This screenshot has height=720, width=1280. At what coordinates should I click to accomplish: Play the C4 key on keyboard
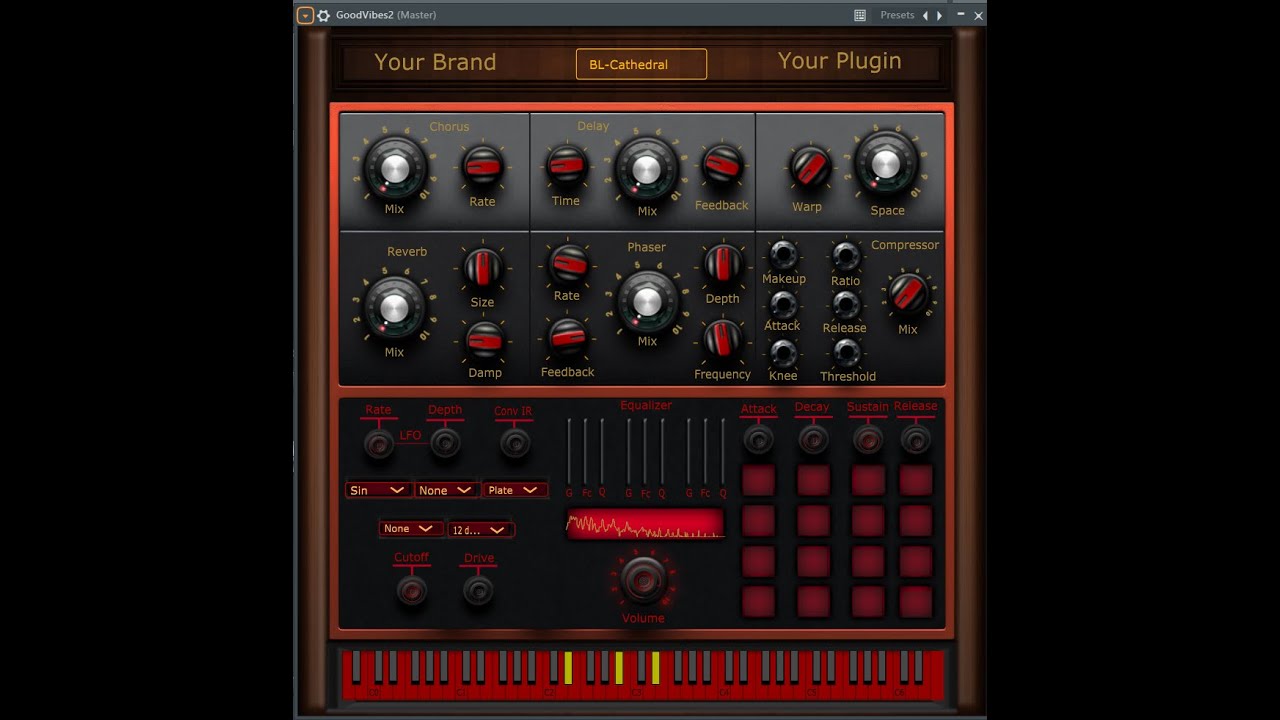pos(724,690)
